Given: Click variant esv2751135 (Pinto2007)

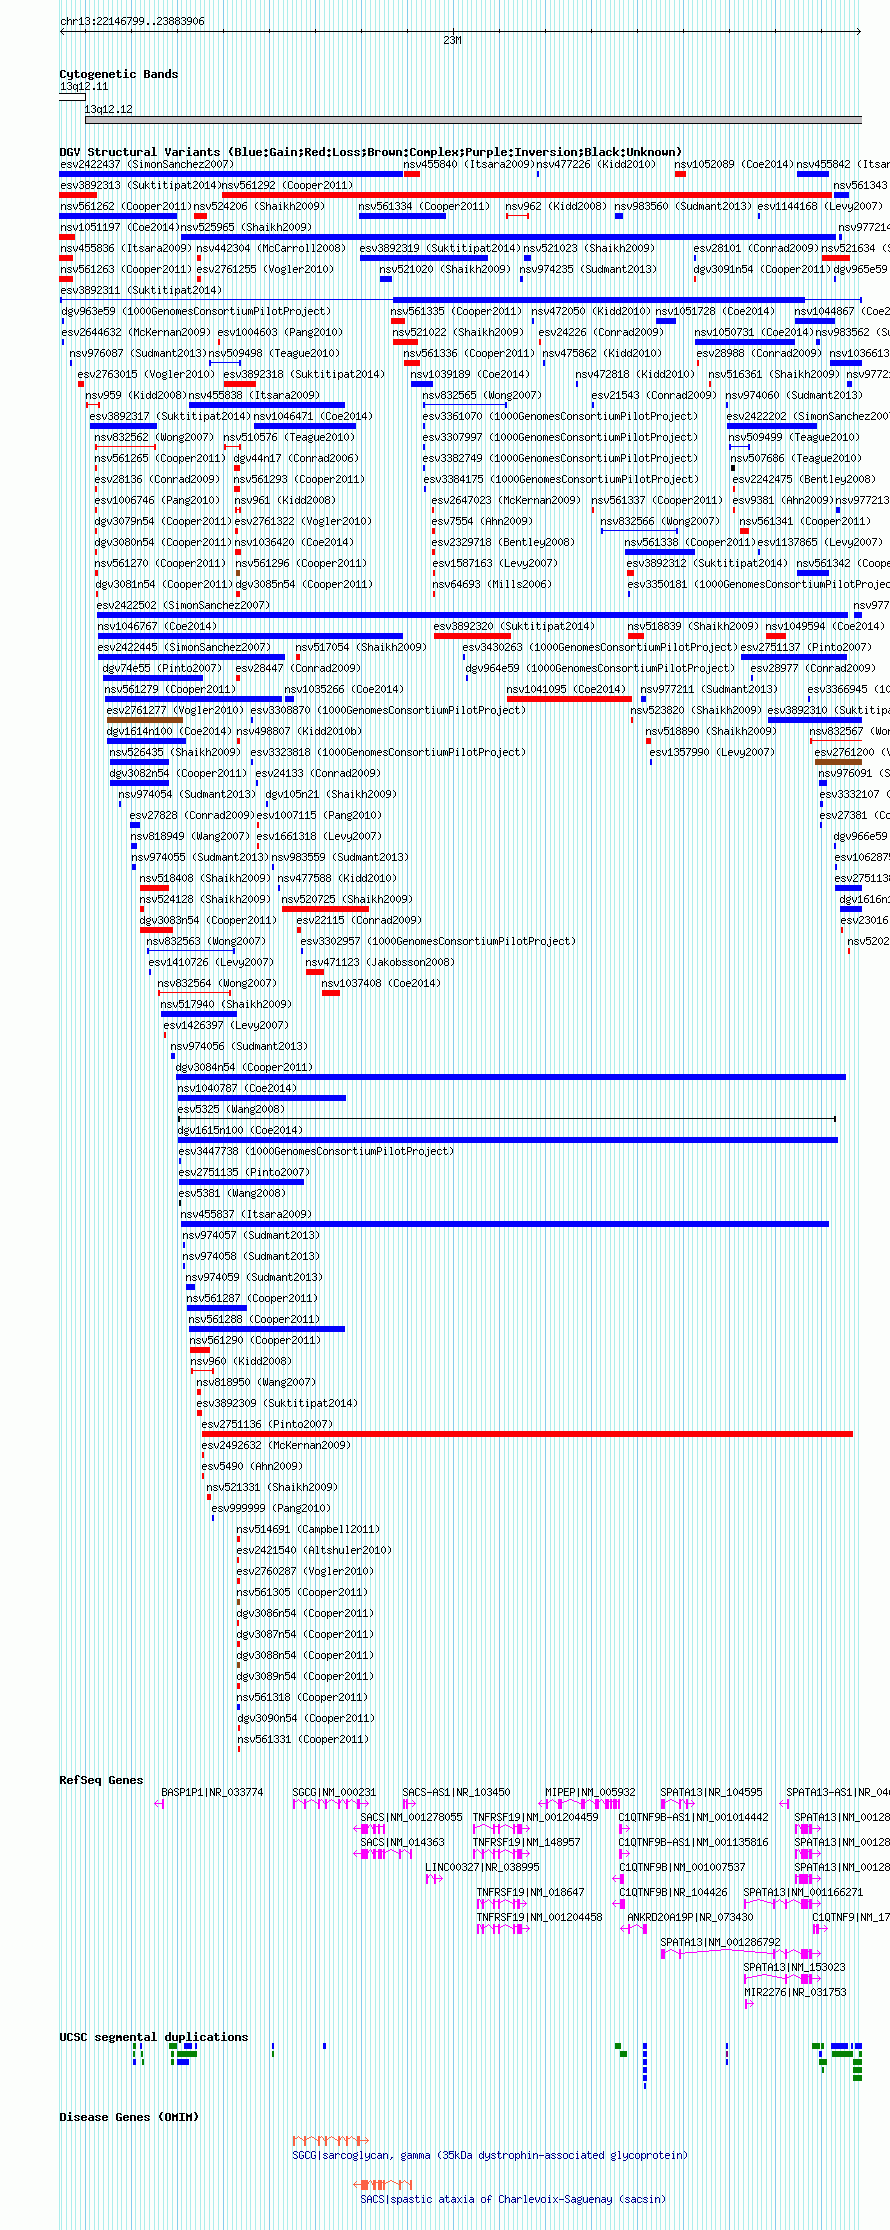Looking at the screenshot, I should (x=245, y=1172).
